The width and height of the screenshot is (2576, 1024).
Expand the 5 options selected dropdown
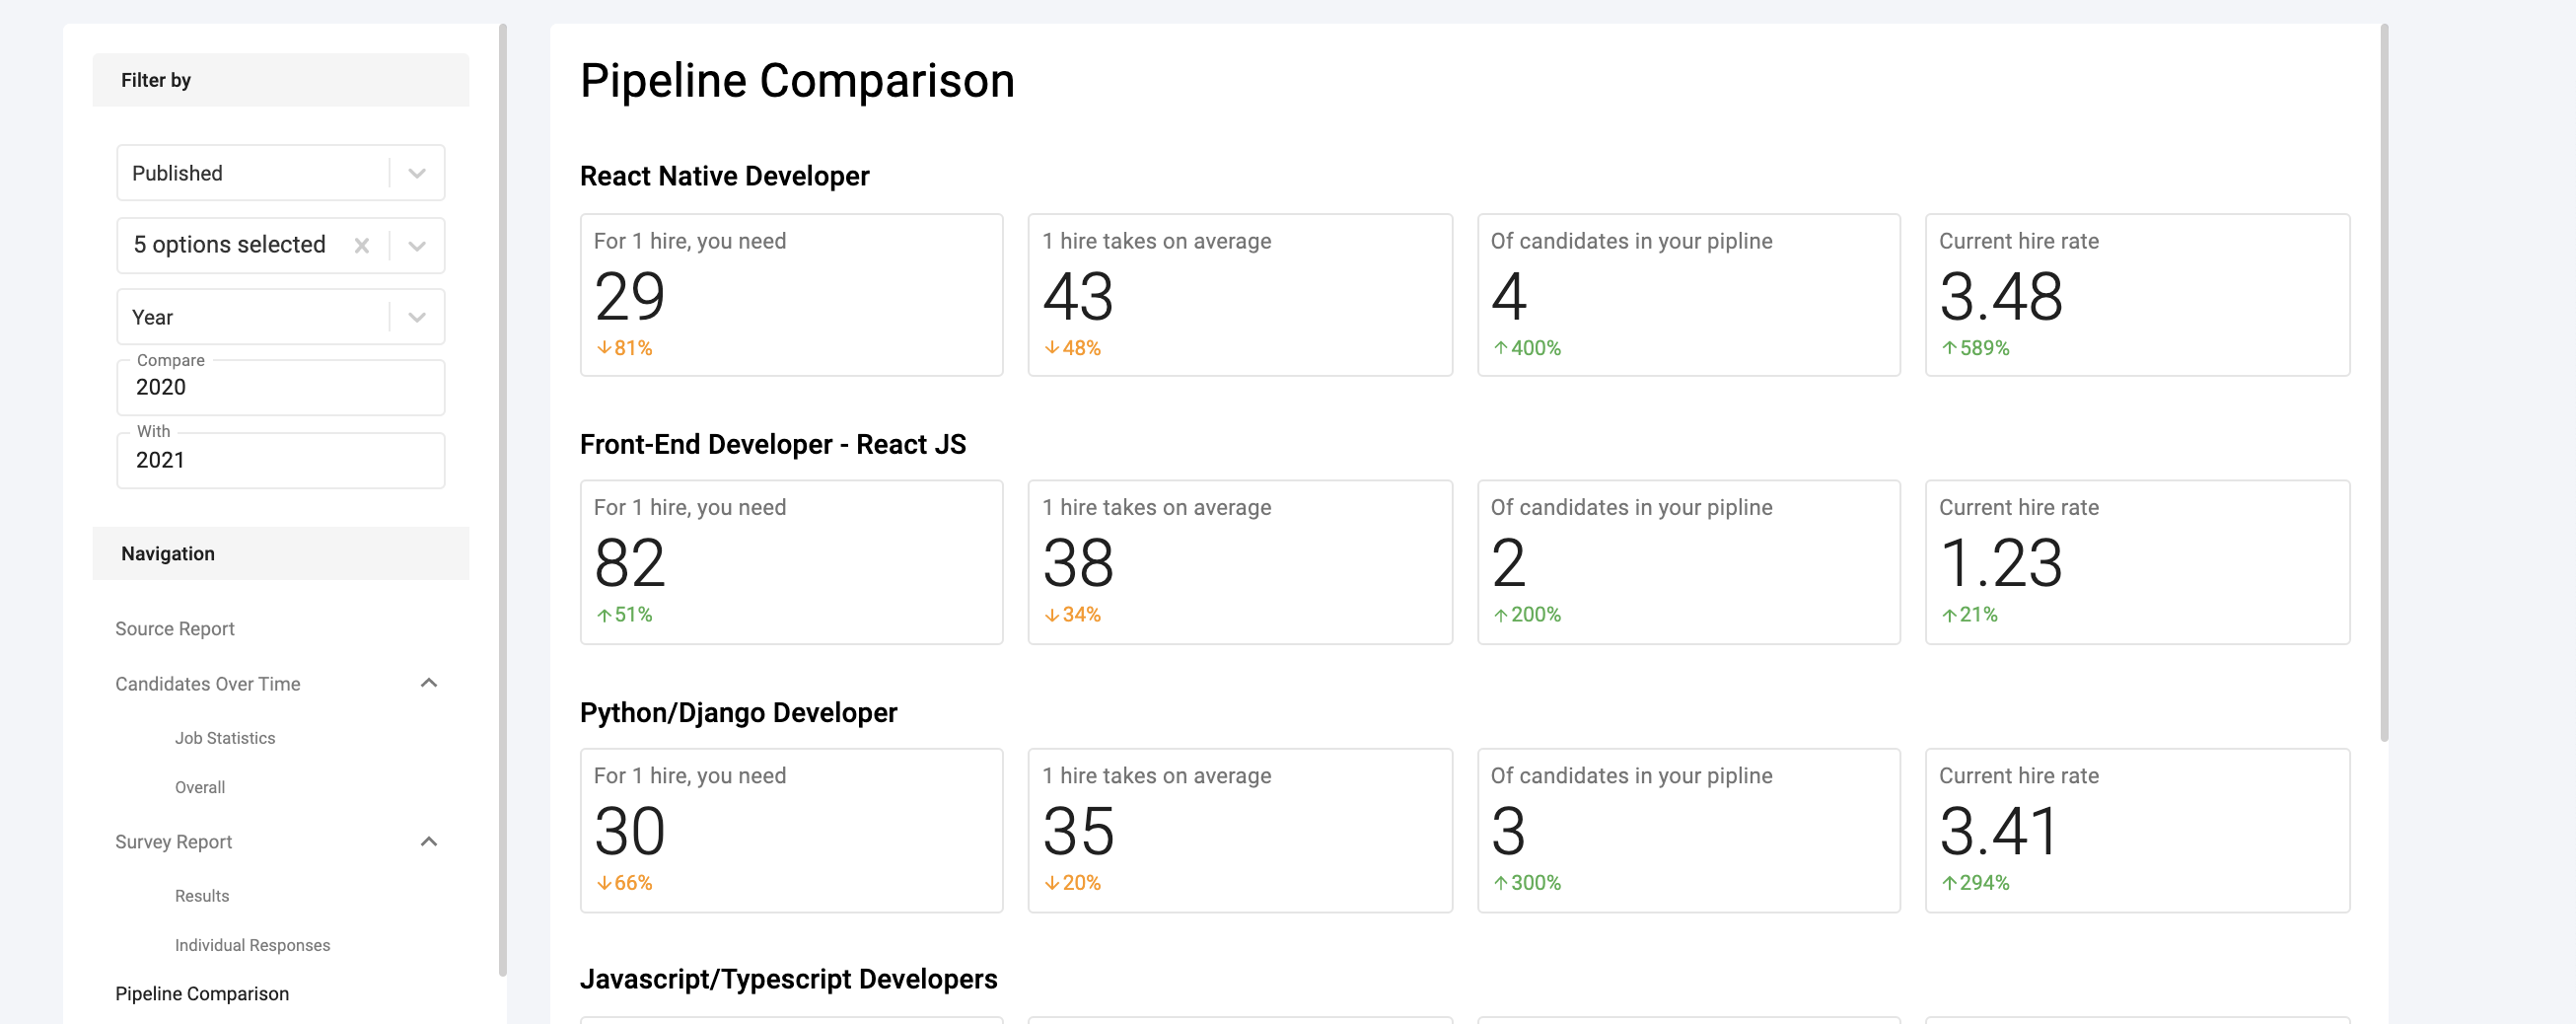point(417,245)
